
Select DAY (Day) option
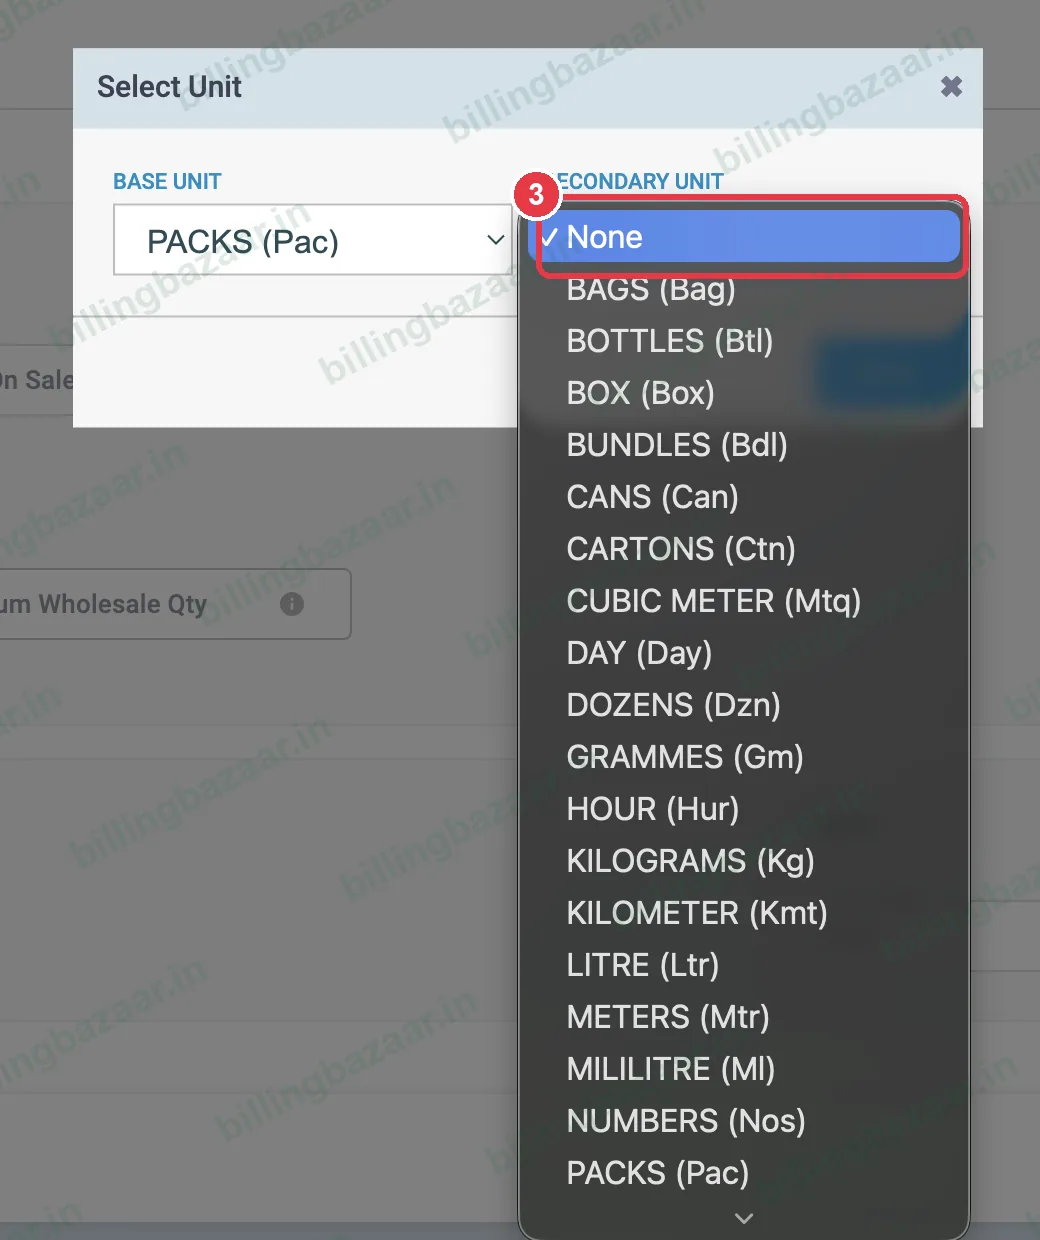744,653
